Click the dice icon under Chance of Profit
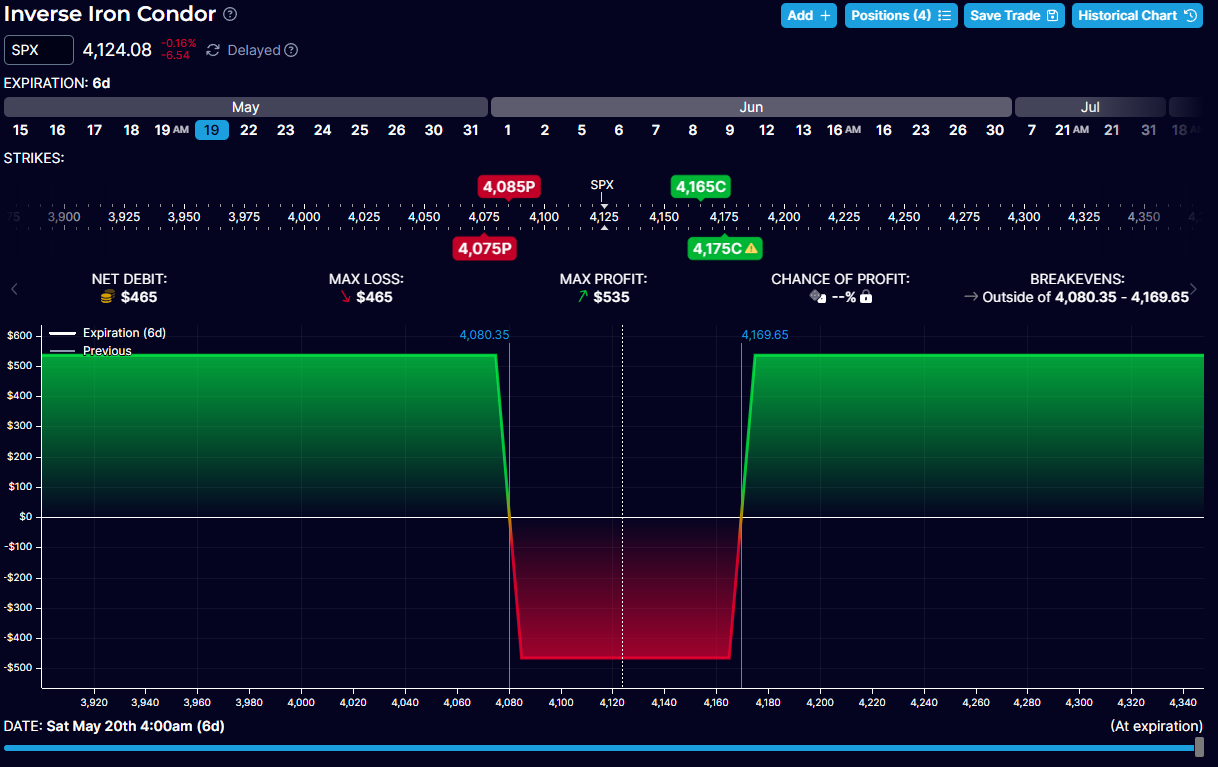This screenshot has height=767, width=1218. click(817, 297)
